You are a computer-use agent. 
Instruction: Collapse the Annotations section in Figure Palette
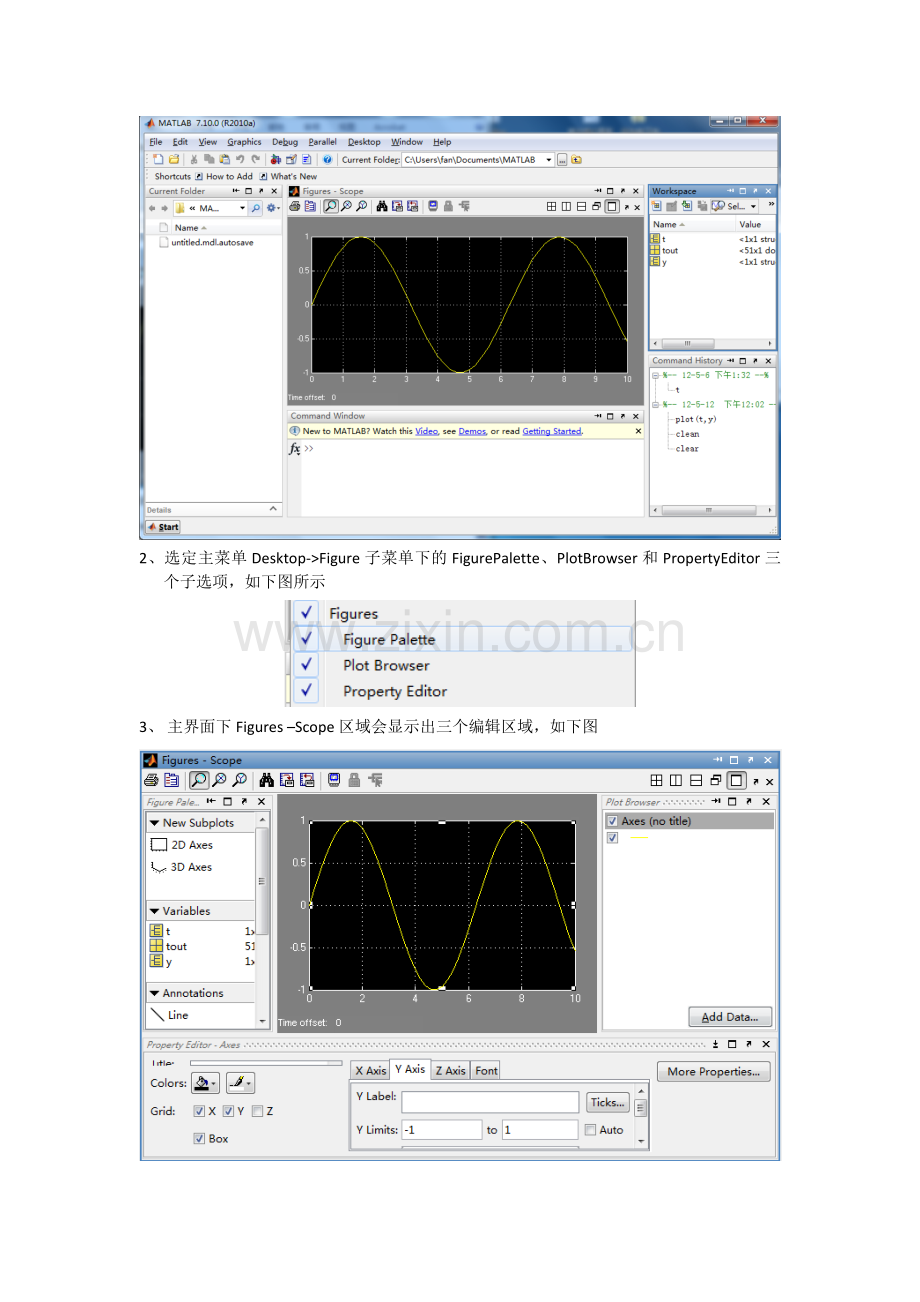pos(155,993)
